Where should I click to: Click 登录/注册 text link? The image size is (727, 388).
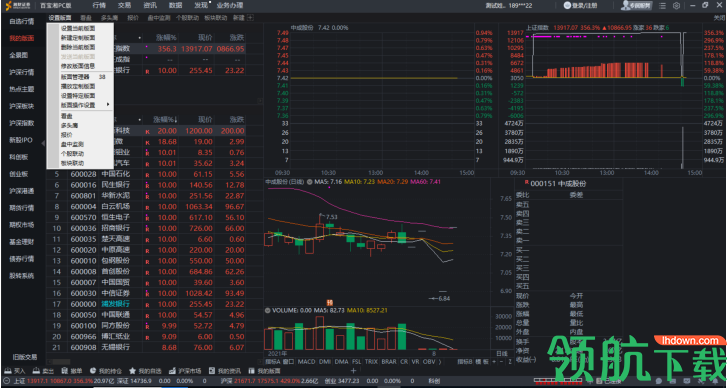pos(584,6)
